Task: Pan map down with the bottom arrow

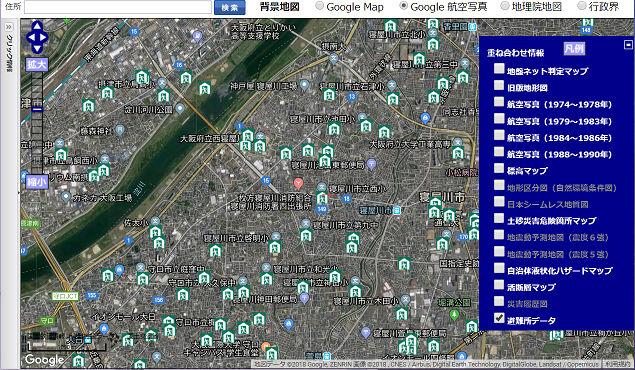Action: click(37, 48)
